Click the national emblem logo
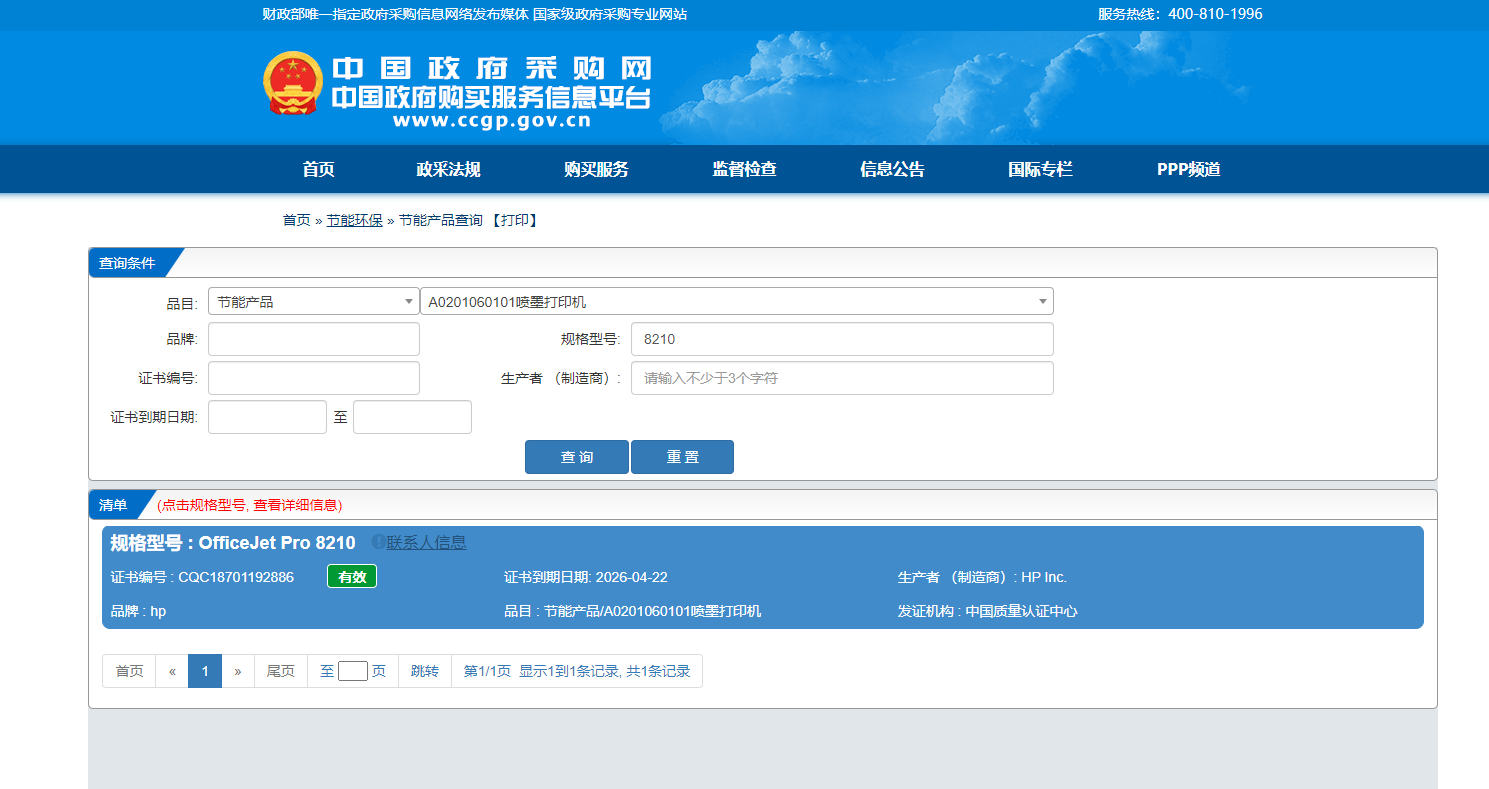This screenshot has width=1489, height=789. [x=294, y=84]
